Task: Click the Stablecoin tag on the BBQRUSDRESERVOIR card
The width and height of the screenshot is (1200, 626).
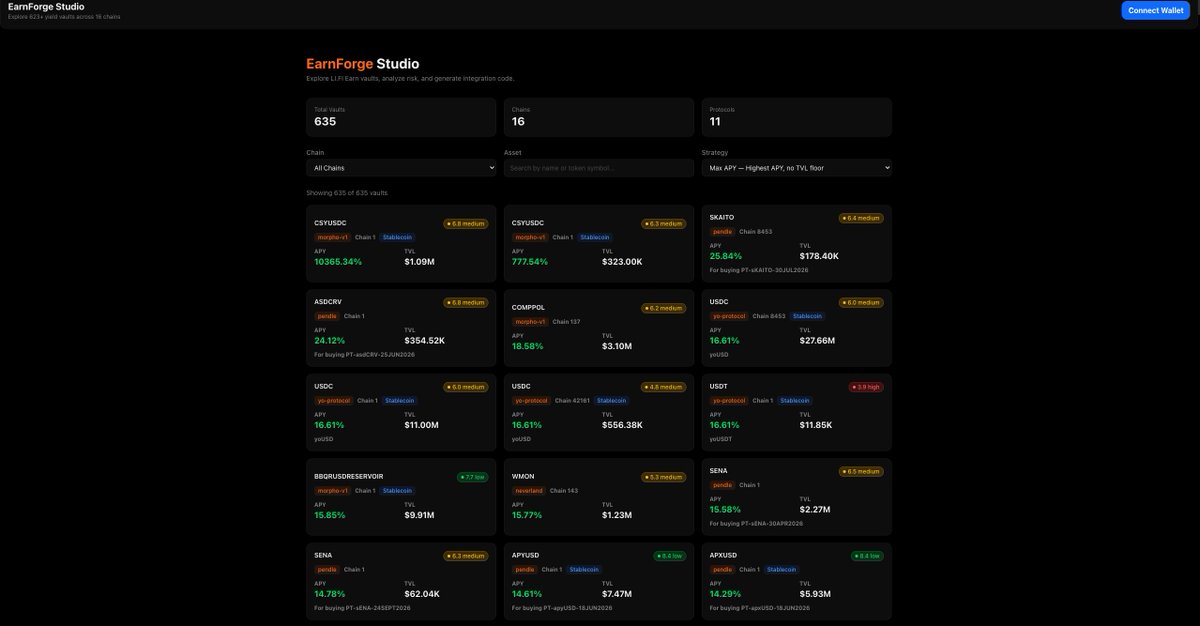Action: [398, 490]
